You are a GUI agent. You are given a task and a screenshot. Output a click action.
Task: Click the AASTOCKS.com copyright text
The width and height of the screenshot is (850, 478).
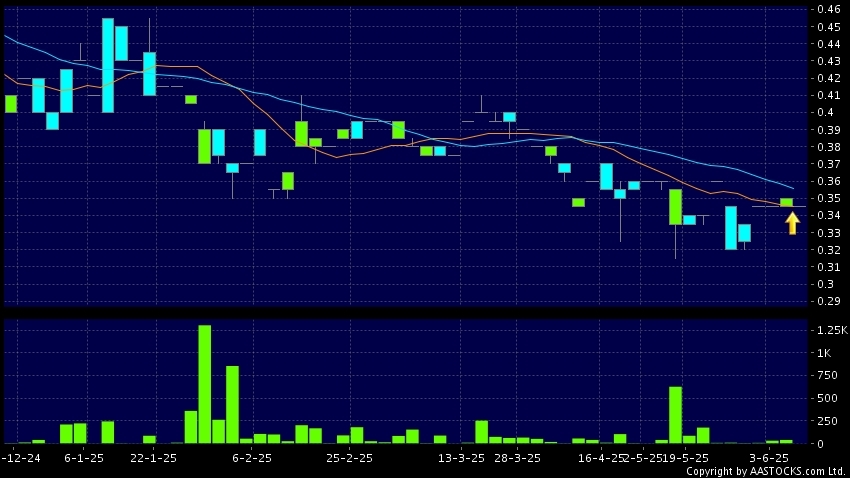point(765,471)
